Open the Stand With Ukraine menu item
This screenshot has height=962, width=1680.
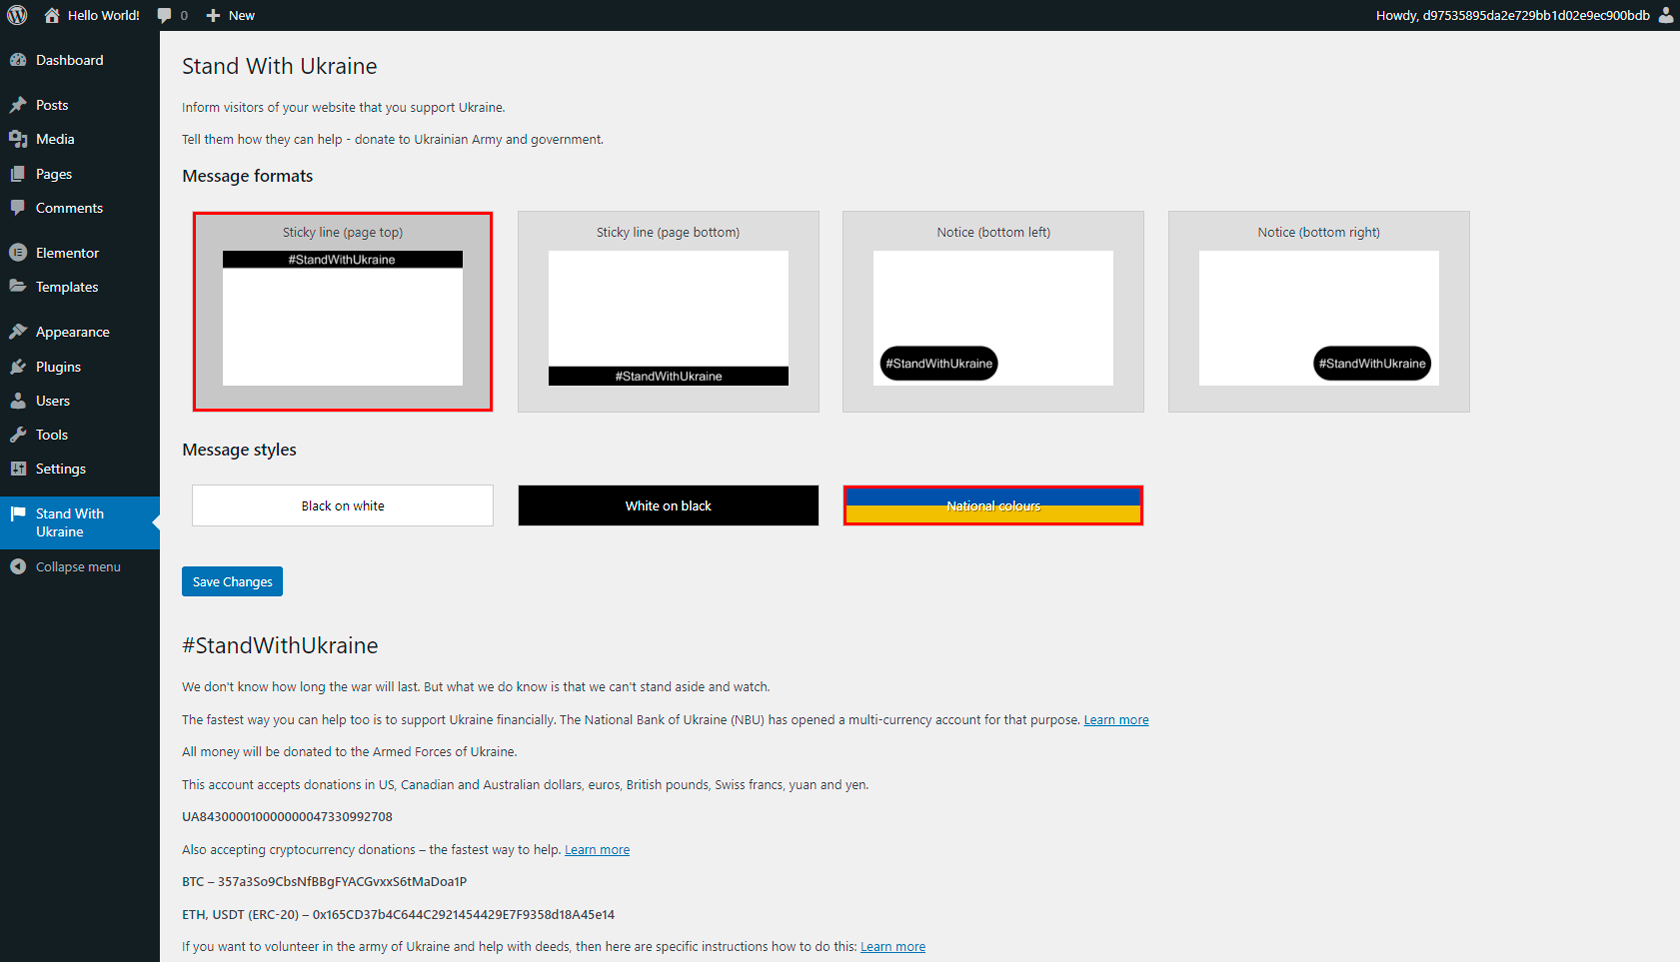pos(80,523)
